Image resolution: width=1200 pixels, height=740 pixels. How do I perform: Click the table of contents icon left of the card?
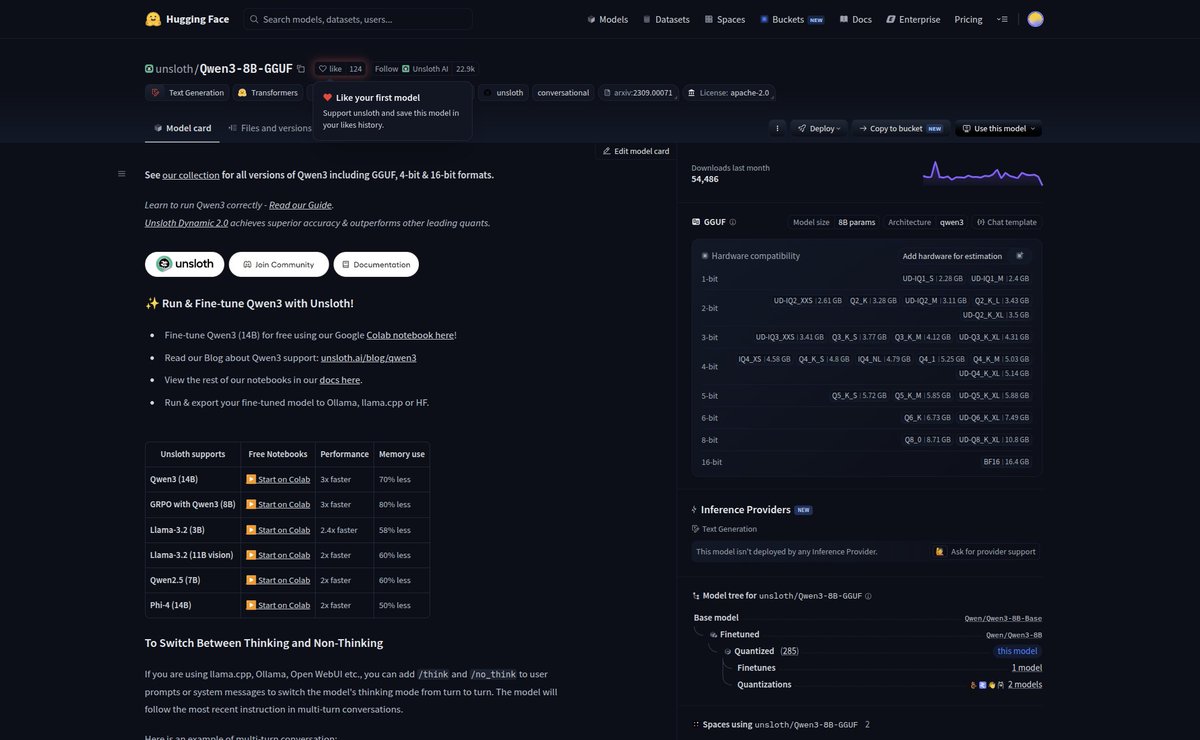(x=122, y=174)
